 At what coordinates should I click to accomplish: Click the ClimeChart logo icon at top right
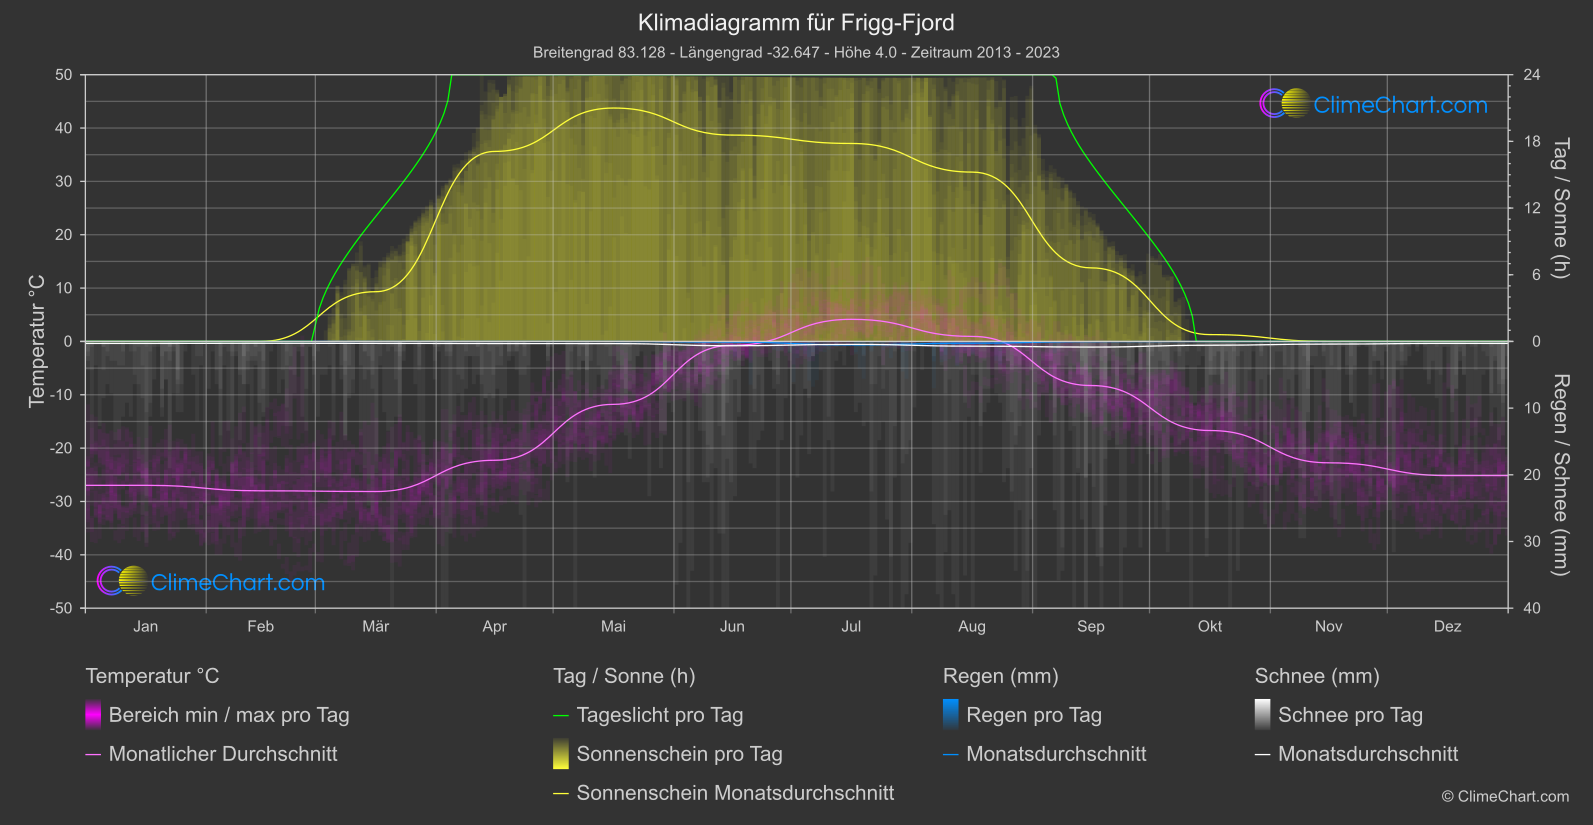tap(1284, 104)
